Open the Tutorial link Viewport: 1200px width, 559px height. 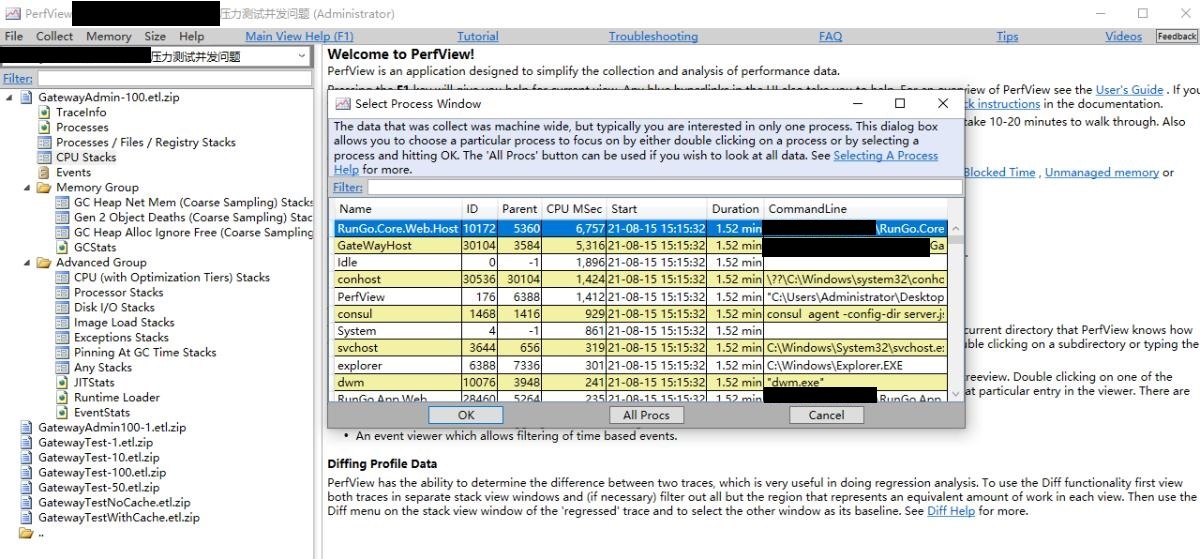point(477,36)
